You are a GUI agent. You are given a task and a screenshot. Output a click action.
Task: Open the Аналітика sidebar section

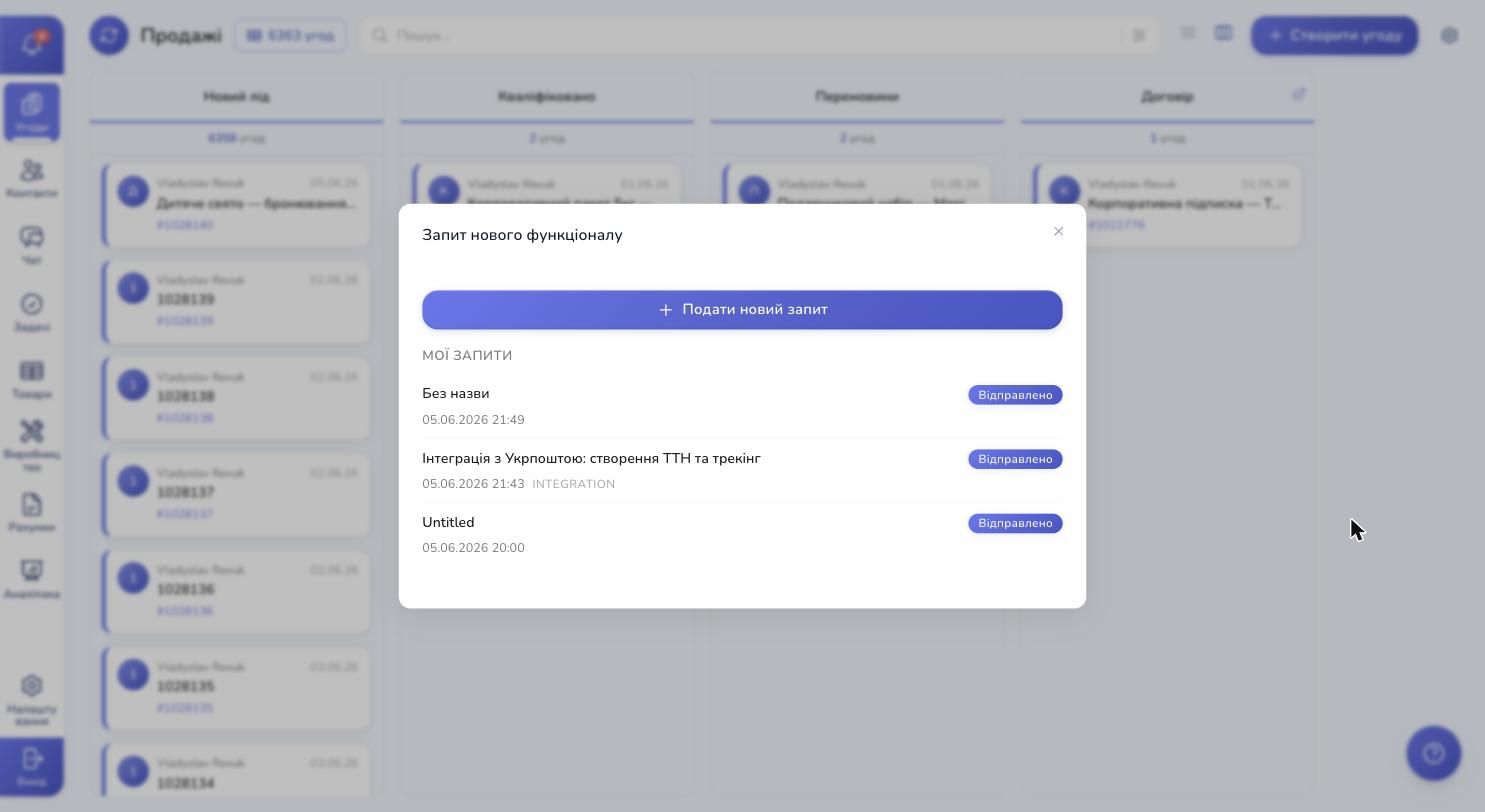click(x=32, y=579)
